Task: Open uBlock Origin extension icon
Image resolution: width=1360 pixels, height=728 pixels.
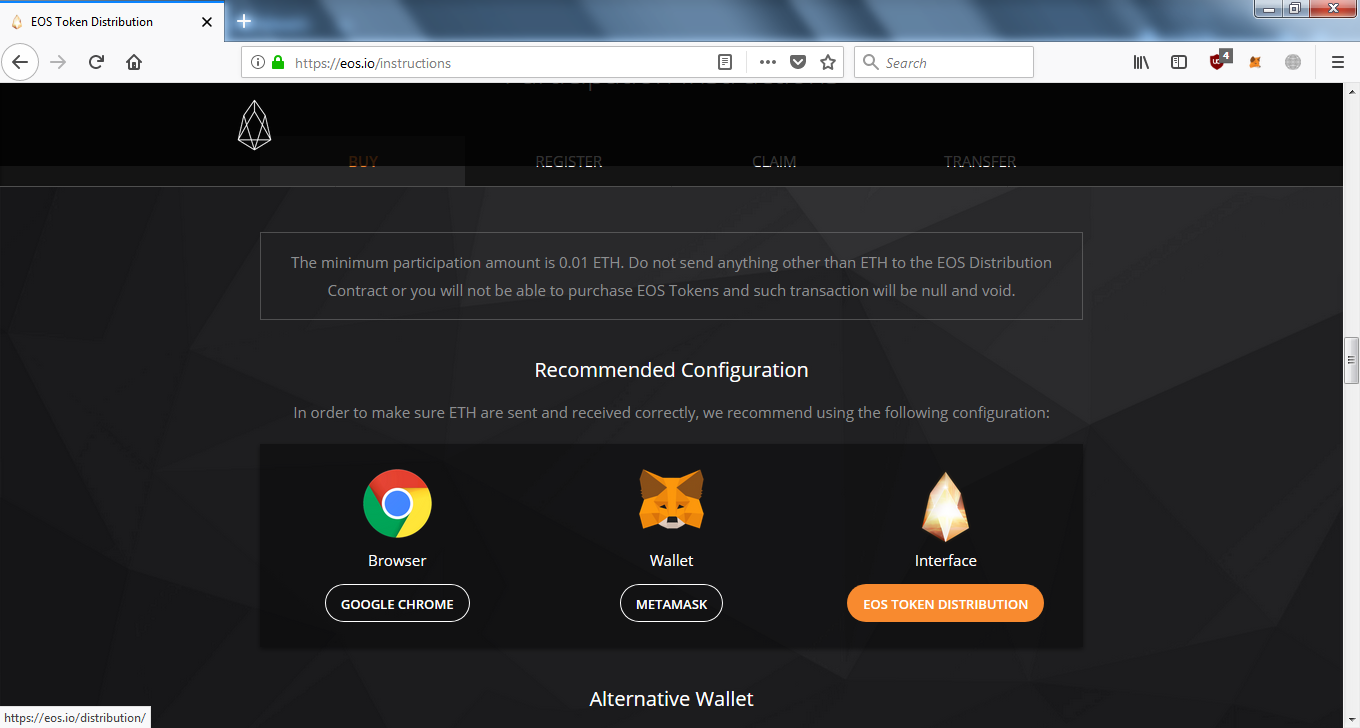Action: pos(1218,60)
